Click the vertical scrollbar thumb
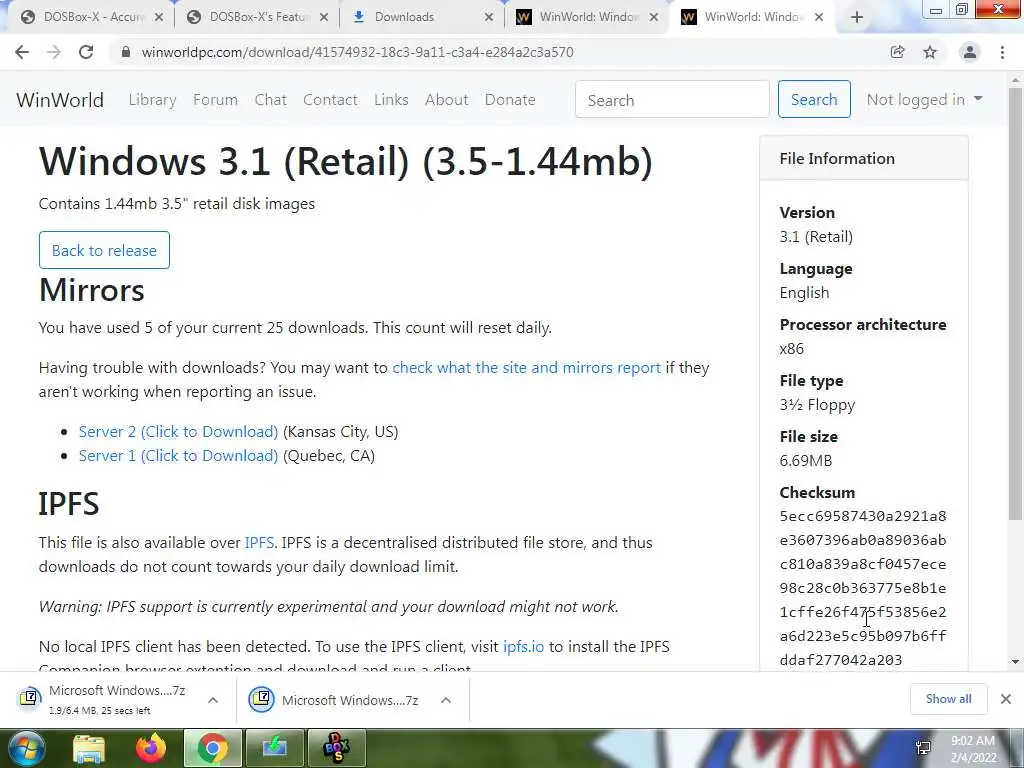1024x768 pixels. click(1015, 304)
